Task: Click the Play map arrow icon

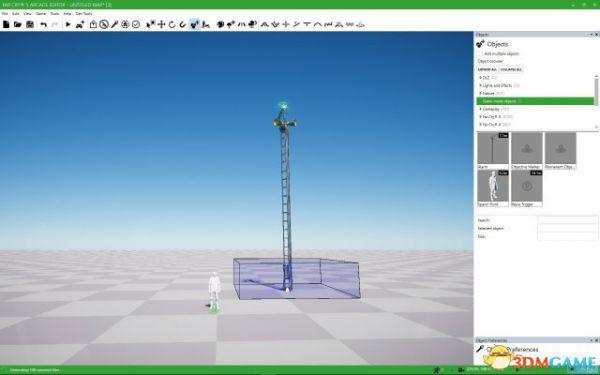Action: pos(68,24)
